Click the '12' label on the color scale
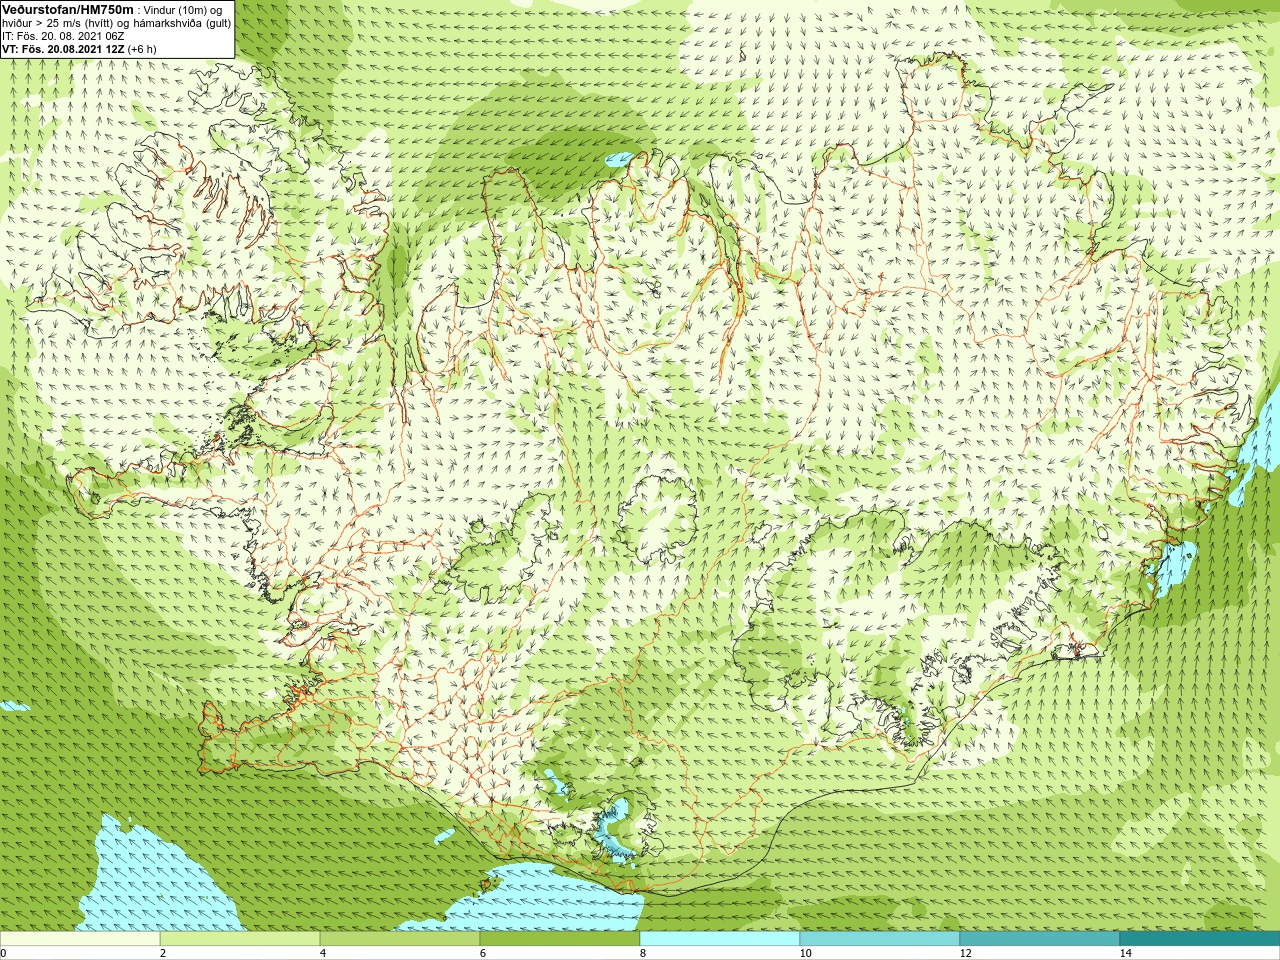 click(x=965, y=953)
